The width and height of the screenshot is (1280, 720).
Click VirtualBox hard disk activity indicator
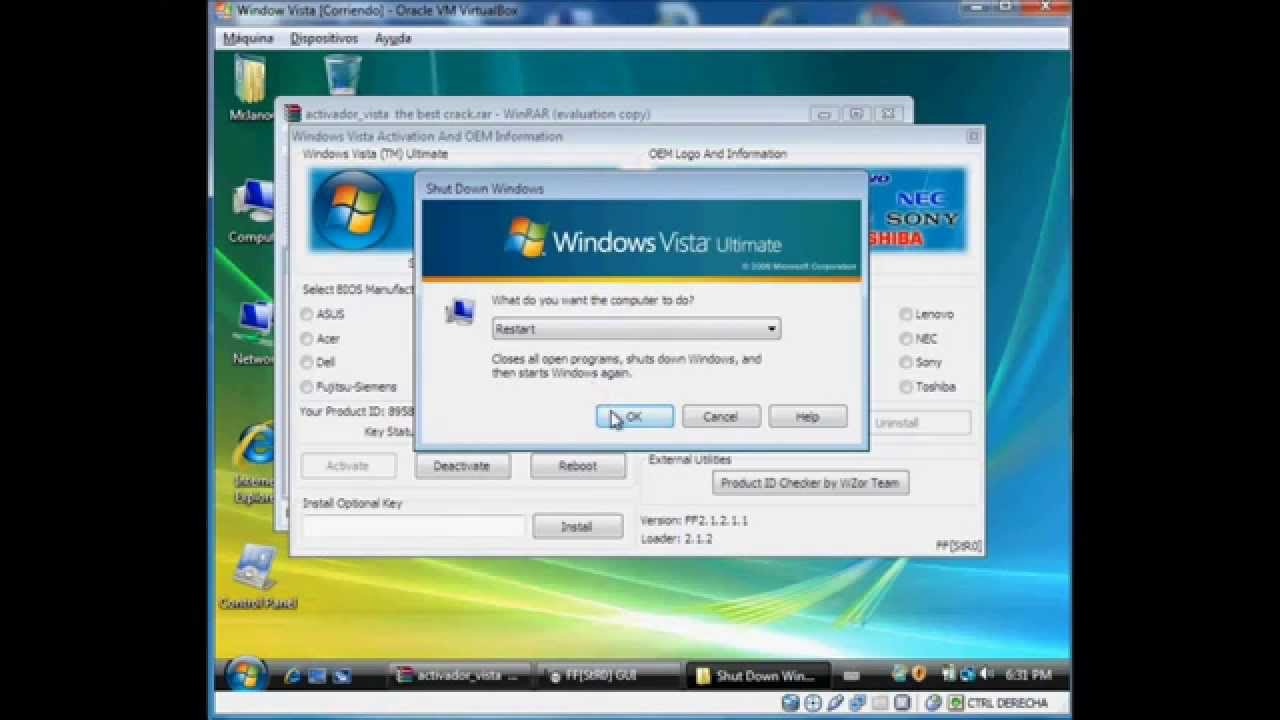click(x=791, y=703)
